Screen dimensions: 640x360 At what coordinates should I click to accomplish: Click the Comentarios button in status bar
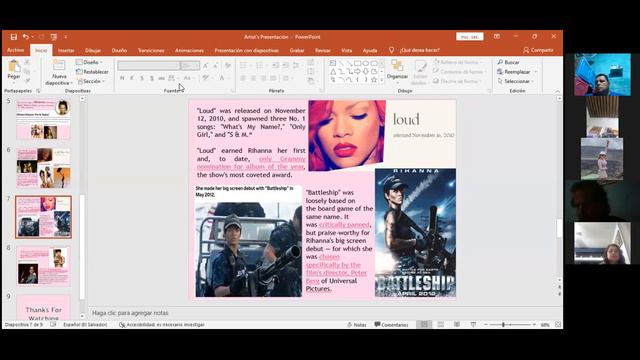tap(391, 325)
